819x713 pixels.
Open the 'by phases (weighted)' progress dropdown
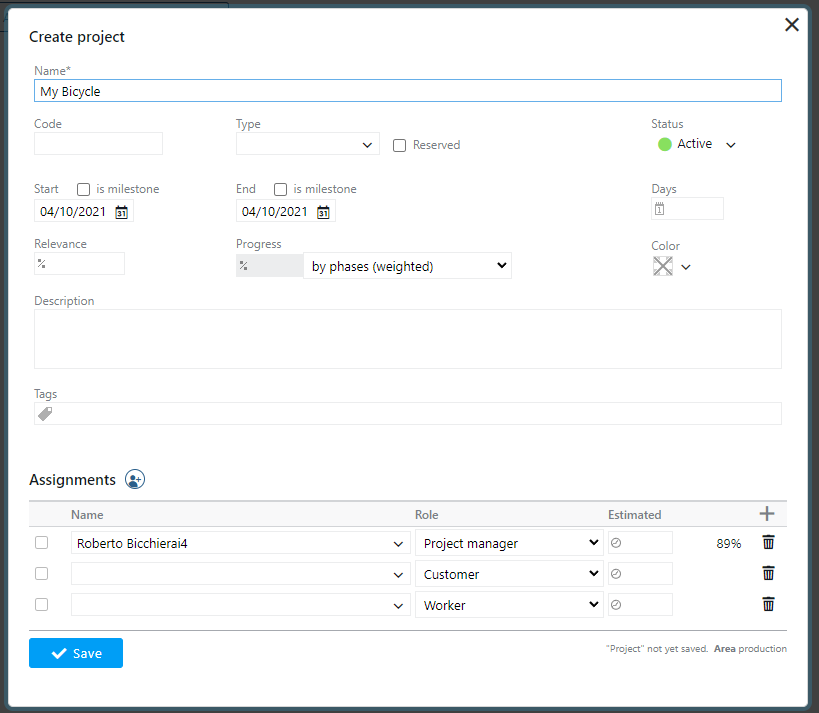click(x=407, y=267)
